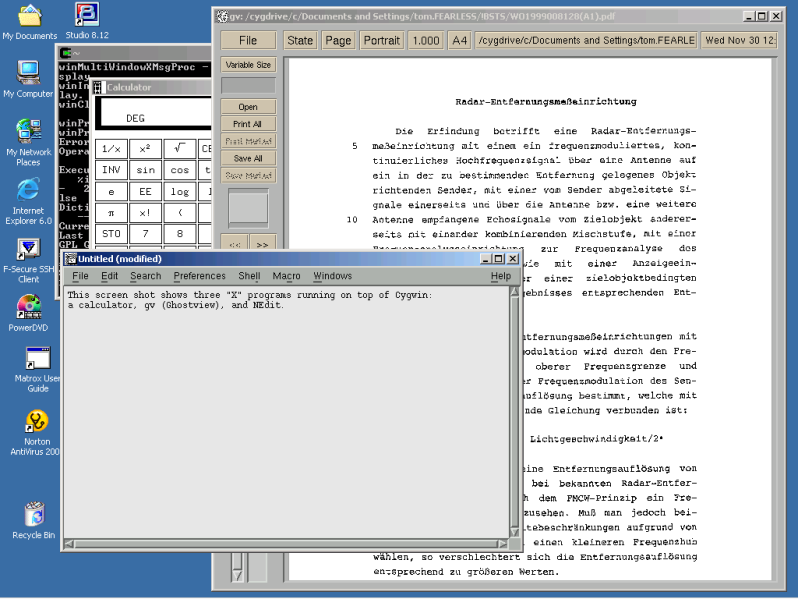The image size is (798, 599).
Task: Click NEdit horizontal scrollbar left arrow
Action: [x=69, y=544]
